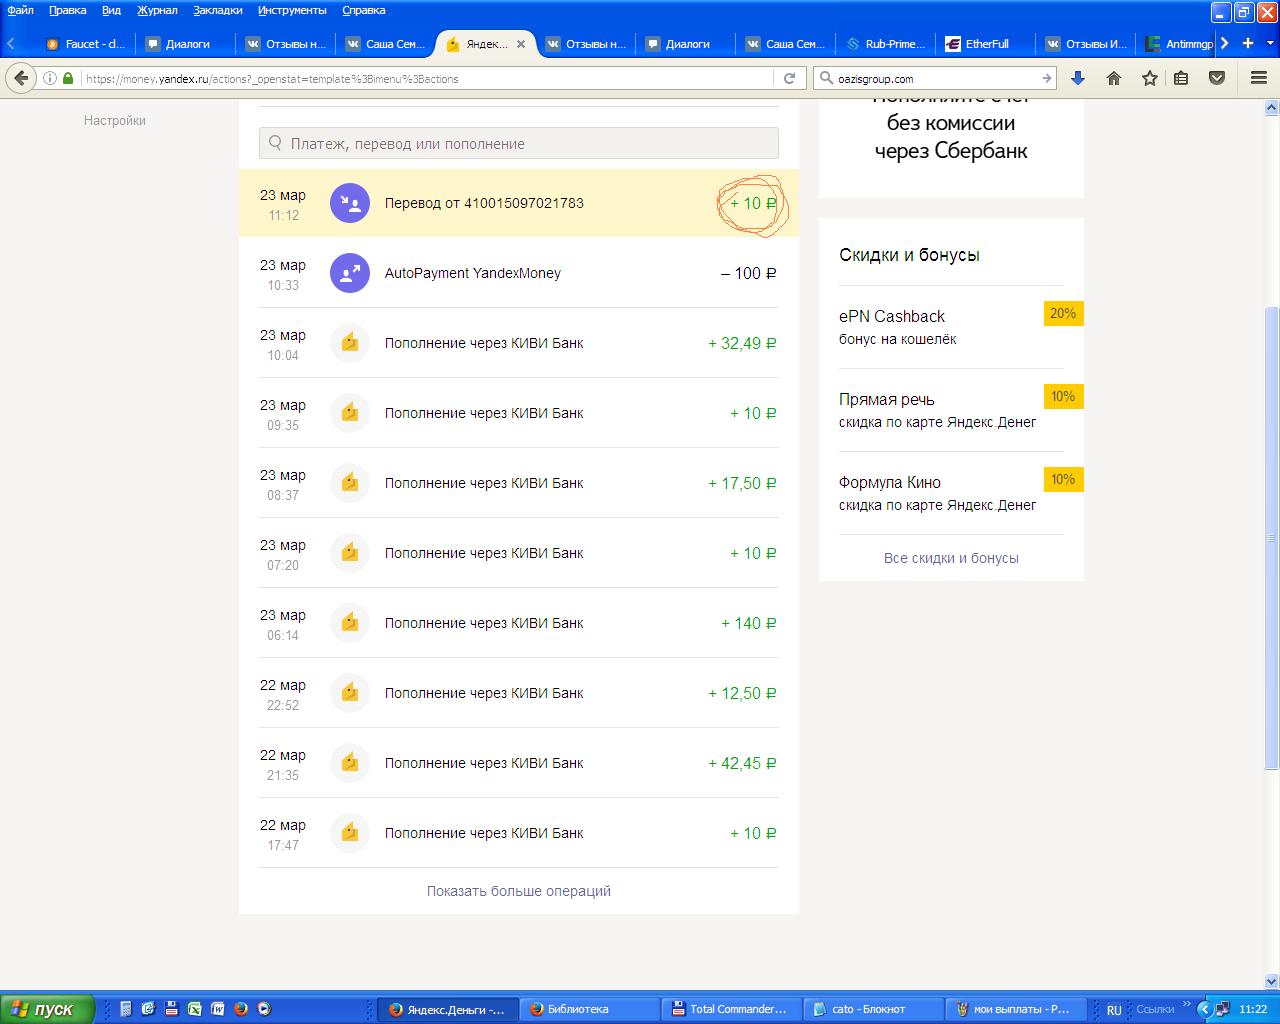
Task: Switch to the Rub-Prime tab
Action: coord(885,44)
